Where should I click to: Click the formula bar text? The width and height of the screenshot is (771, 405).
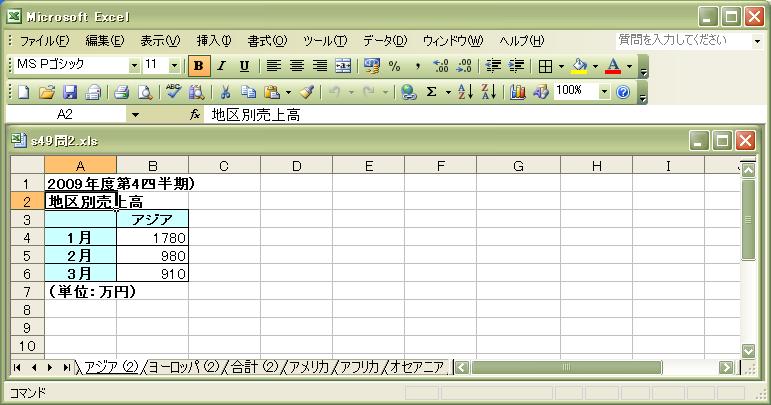click(x=255, y=115)
